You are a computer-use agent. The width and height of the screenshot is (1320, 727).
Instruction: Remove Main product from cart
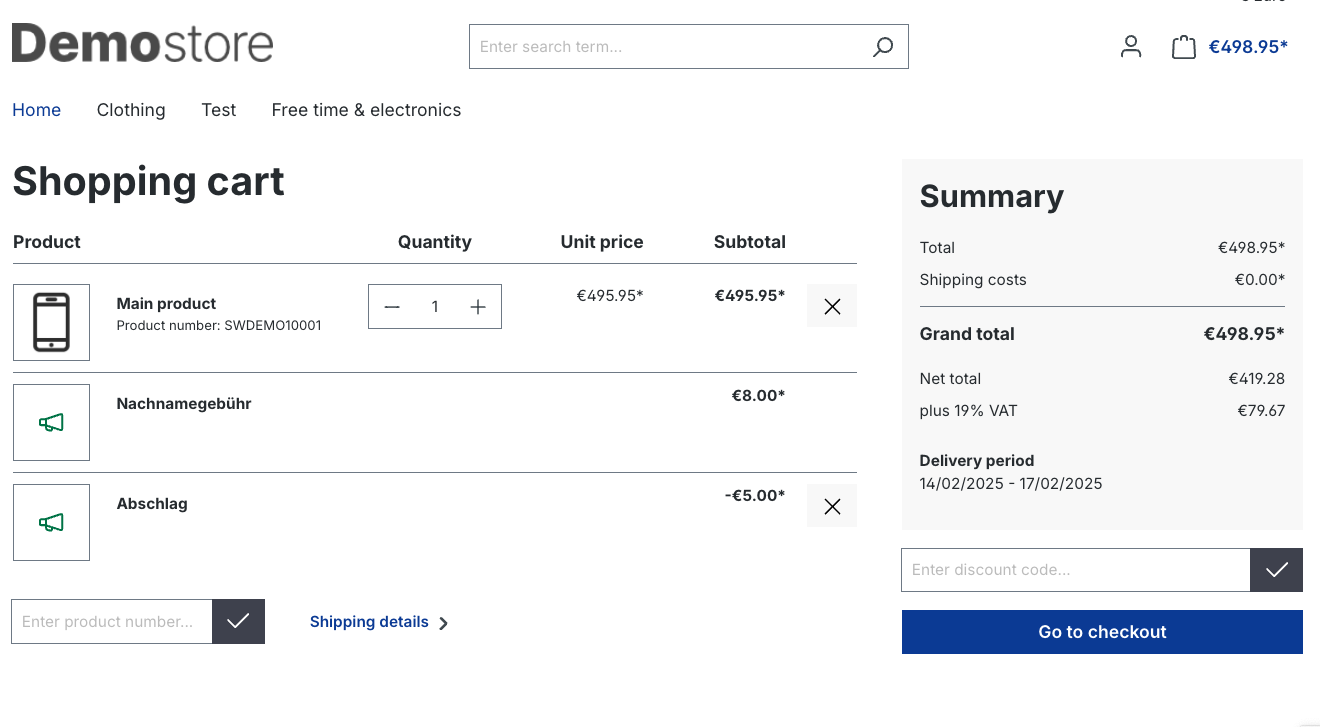click(831, 307)
